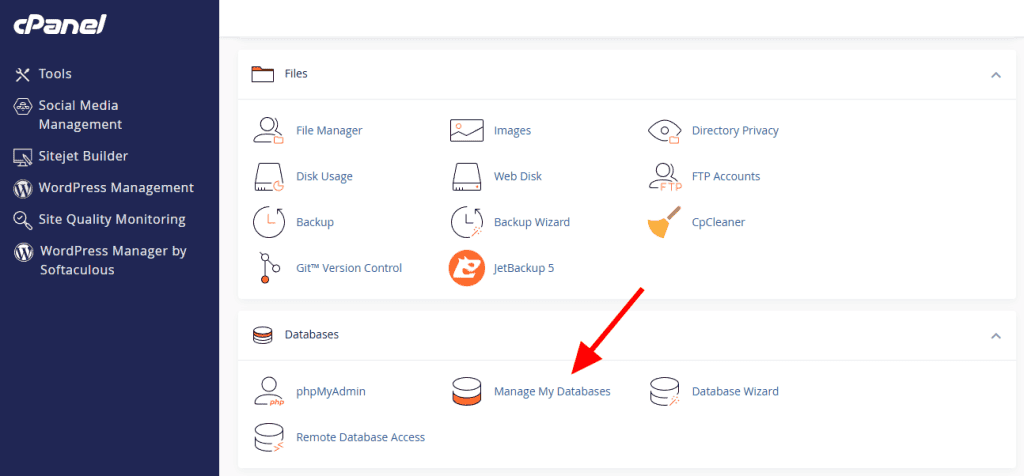Click the Manage My Databases cylinder icon

(466, 392)
